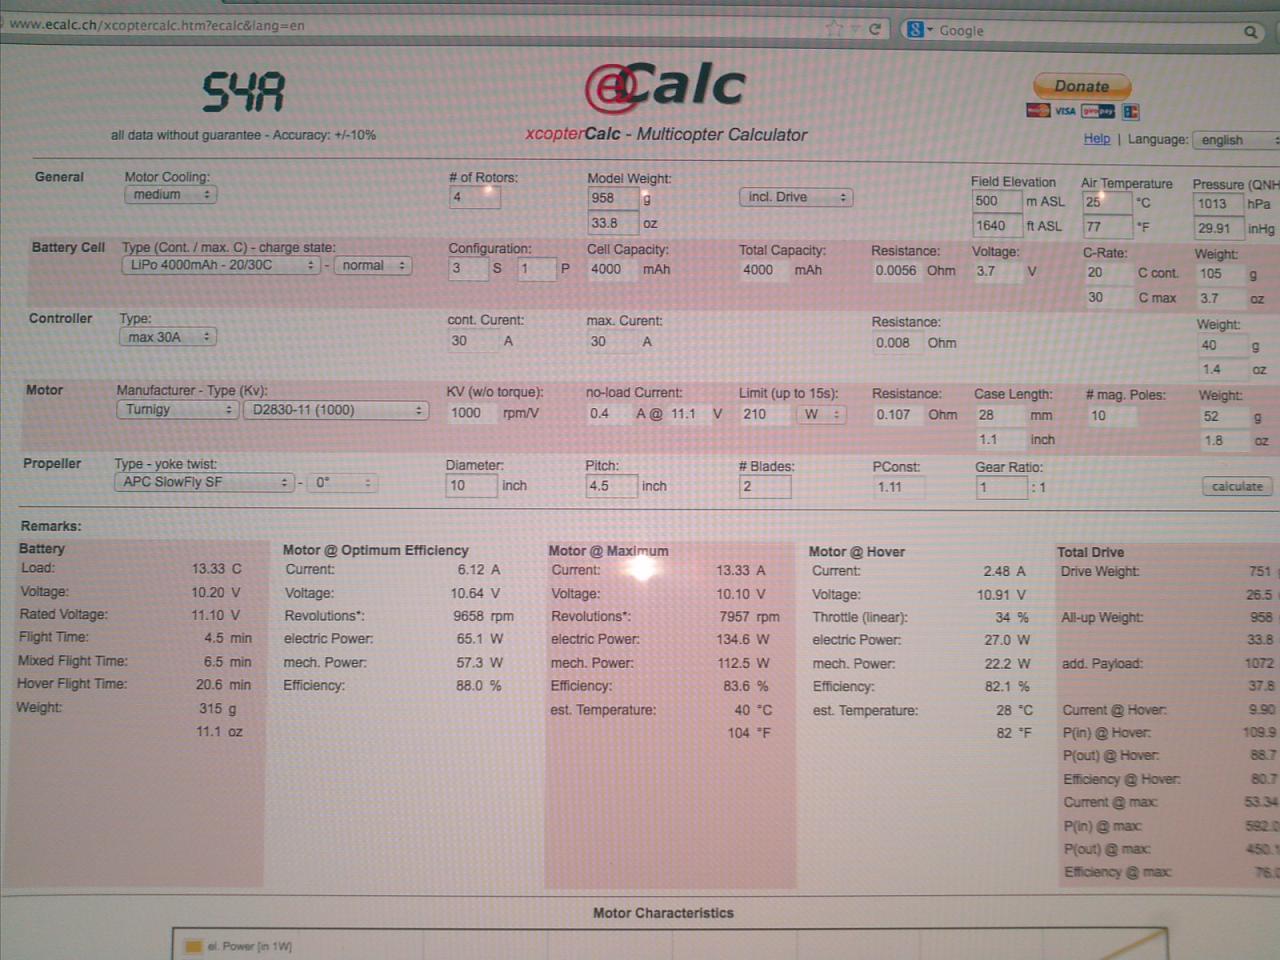The image size is (1280, 960).
Task: Click the browser URL address bar
Action: (400, 26)
